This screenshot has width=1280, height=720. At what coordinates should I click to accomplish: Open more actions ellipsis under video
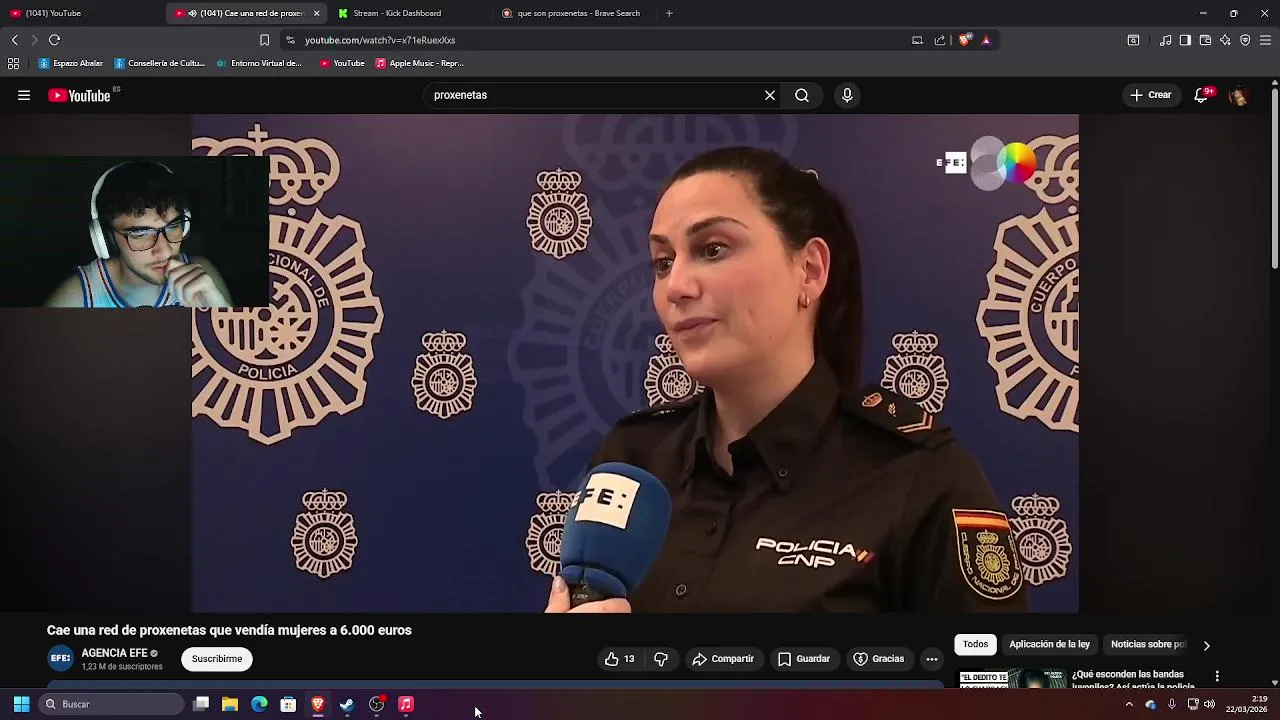pyautogui.click(x=932, y=659)
